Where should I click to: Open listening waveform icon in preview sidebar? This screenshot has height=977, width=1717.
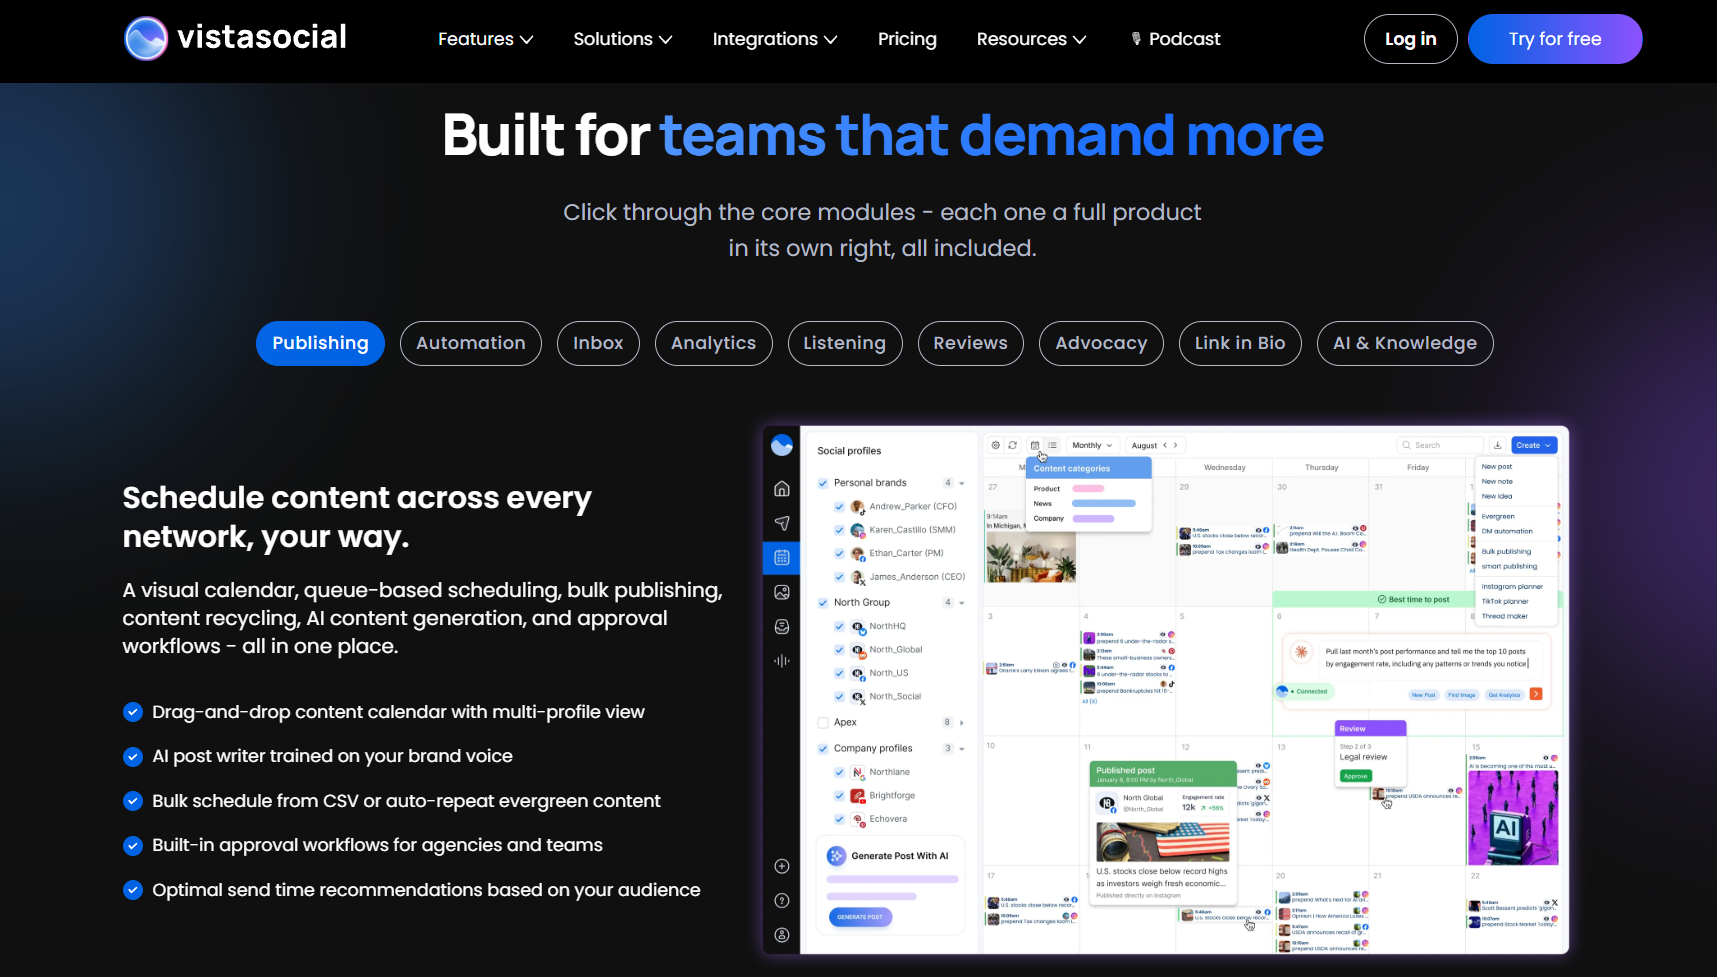[x=782, y=661]
